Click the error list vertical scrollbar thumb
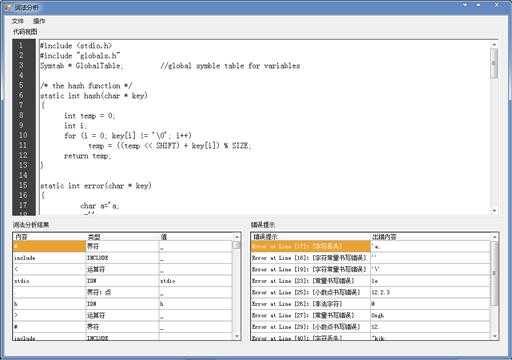 [495, 273]
